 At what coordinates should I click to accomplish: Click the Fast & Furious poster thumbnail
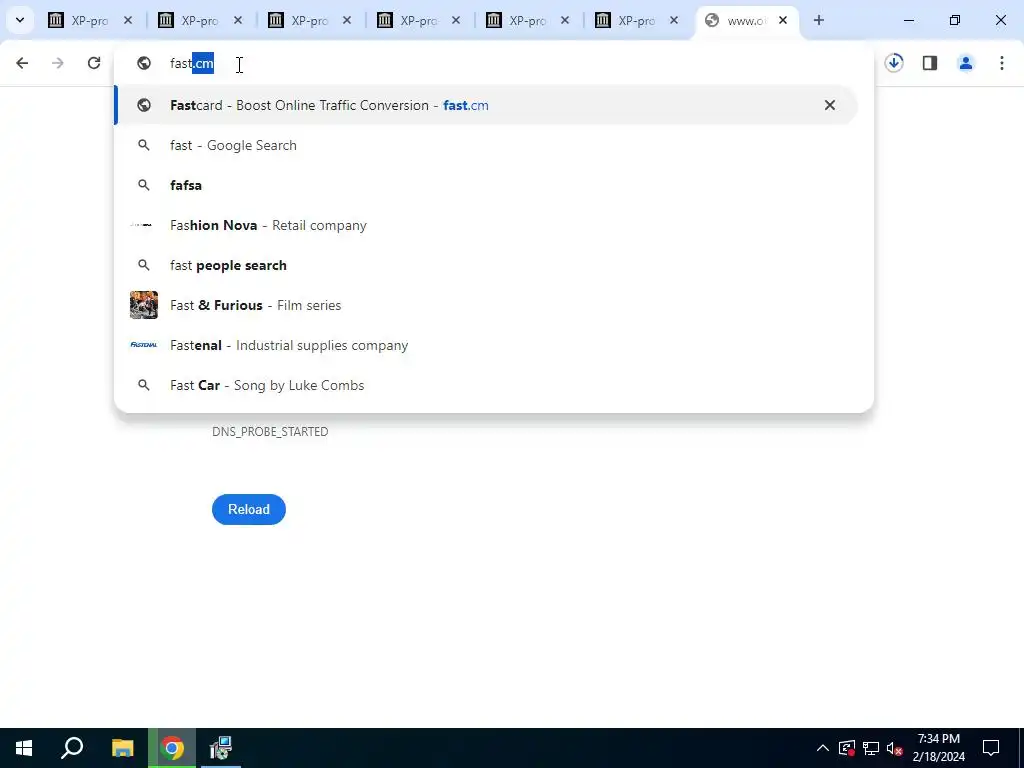click(144, 305)
